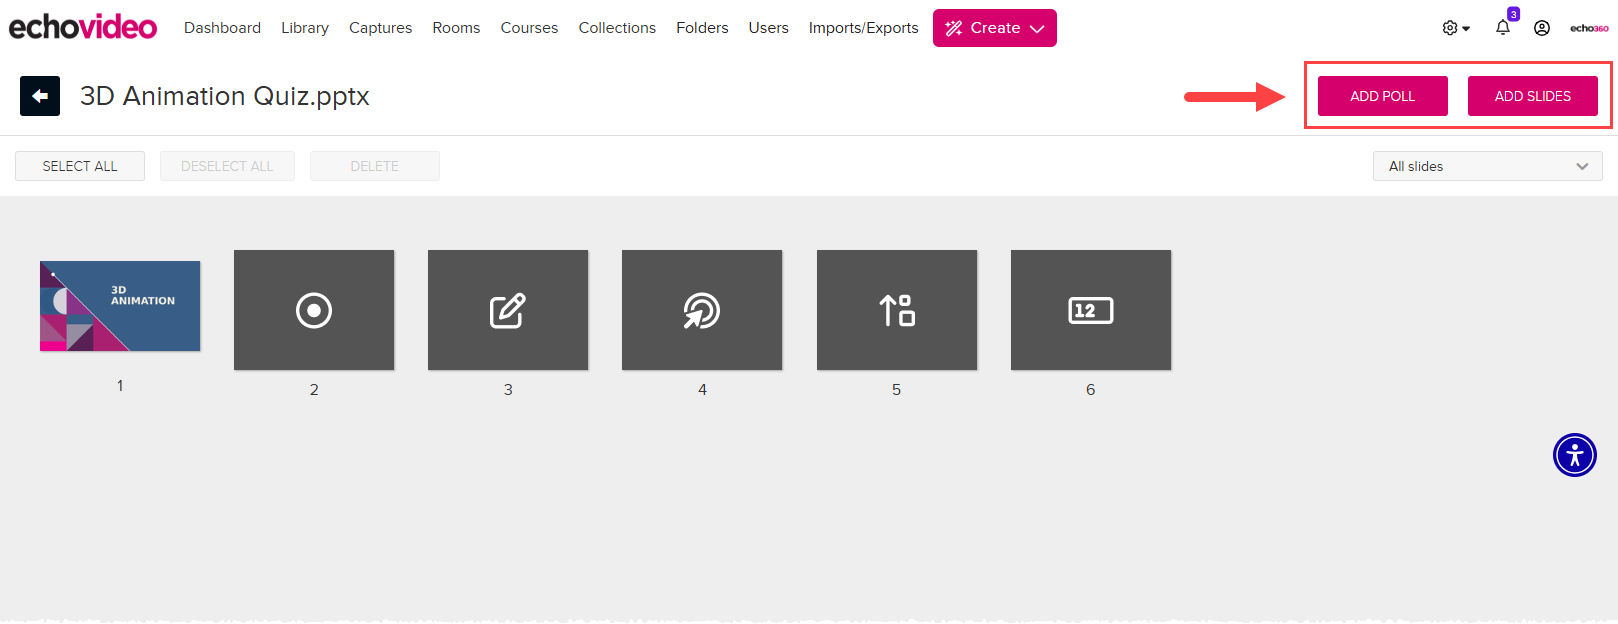Open the notifications bell
The width and height of the screenshot is (1618, 624).
(1503, 28)
